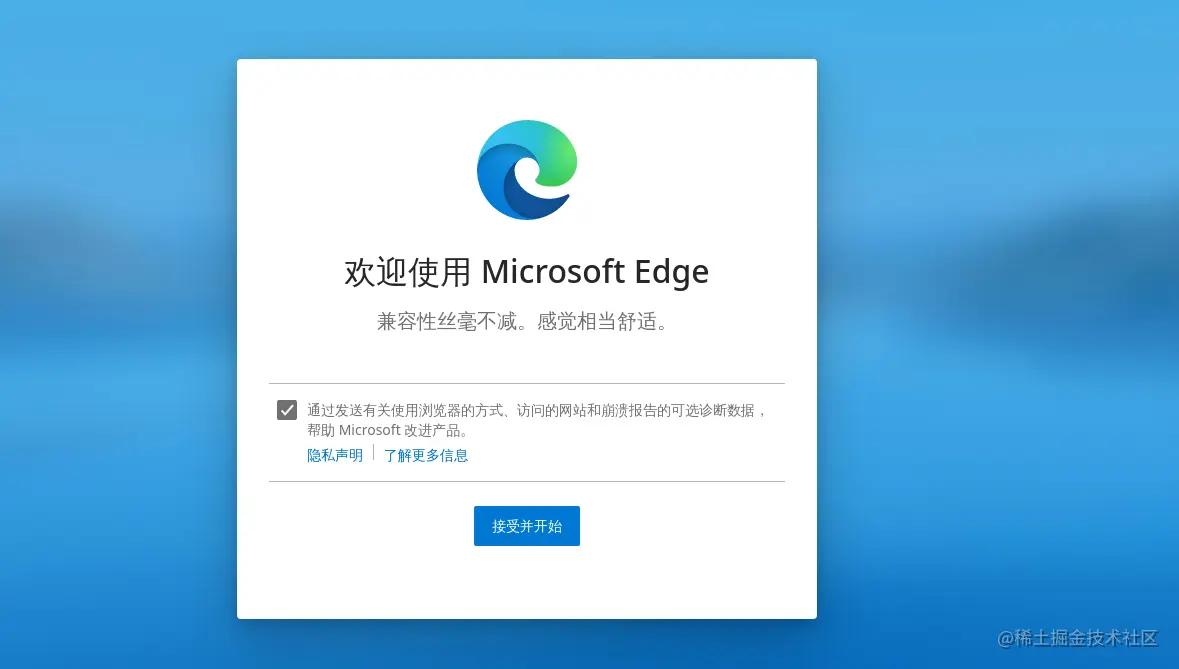
Task: Click the Microsoft Edge logo
Action: [527, 170]
